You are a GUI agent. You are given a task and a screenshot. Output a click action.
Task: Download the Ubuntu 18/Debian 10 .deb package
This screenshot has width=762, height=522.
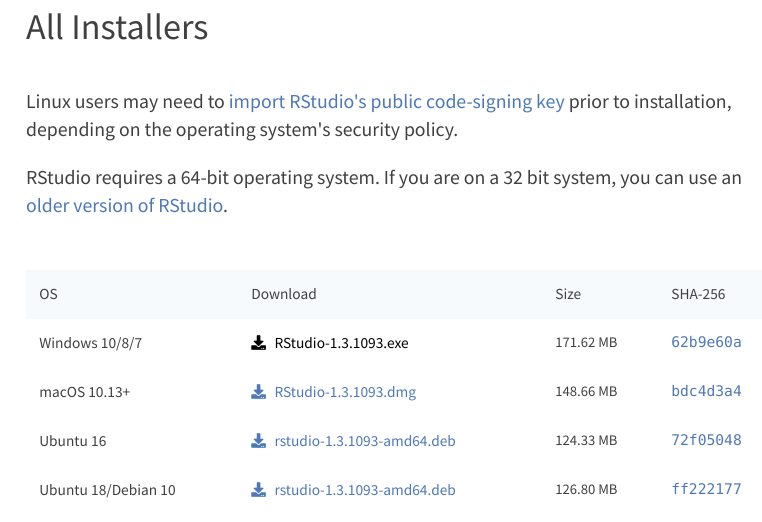pos(364,490)
